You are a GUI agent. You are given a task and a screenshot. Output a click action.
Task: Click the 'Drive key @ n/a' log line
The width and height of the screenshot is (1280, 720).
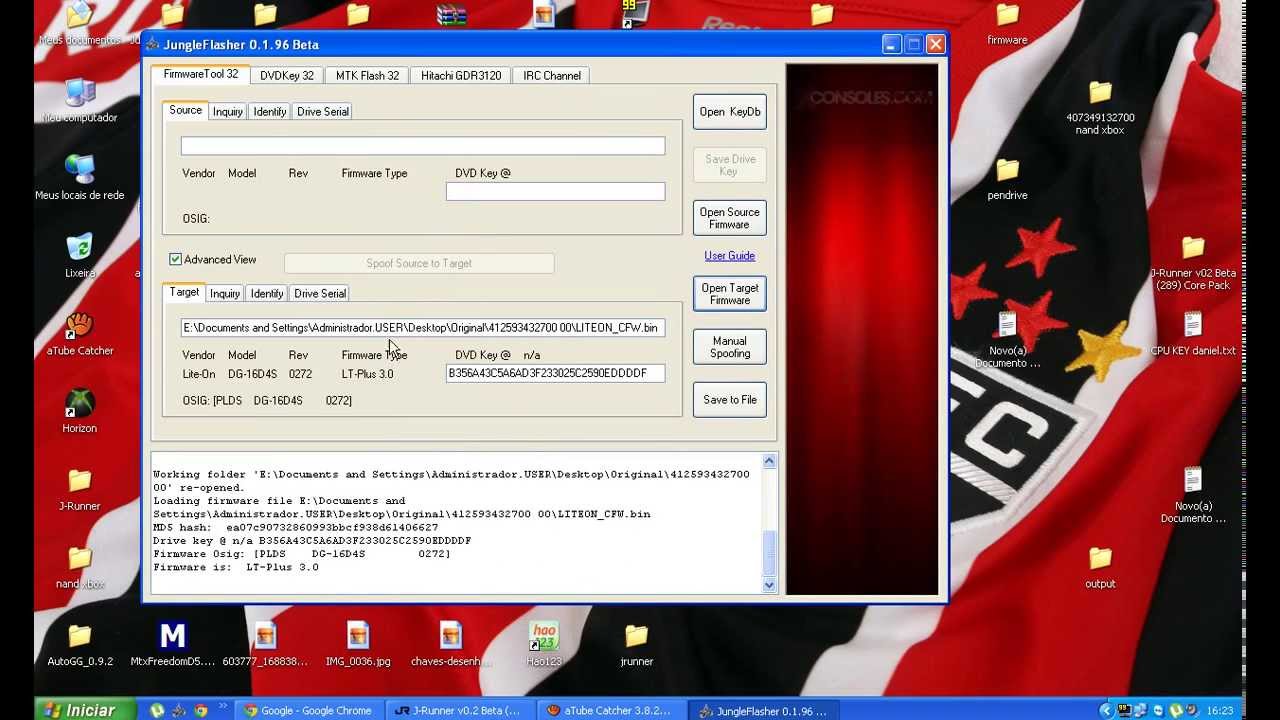coord(312,540)
